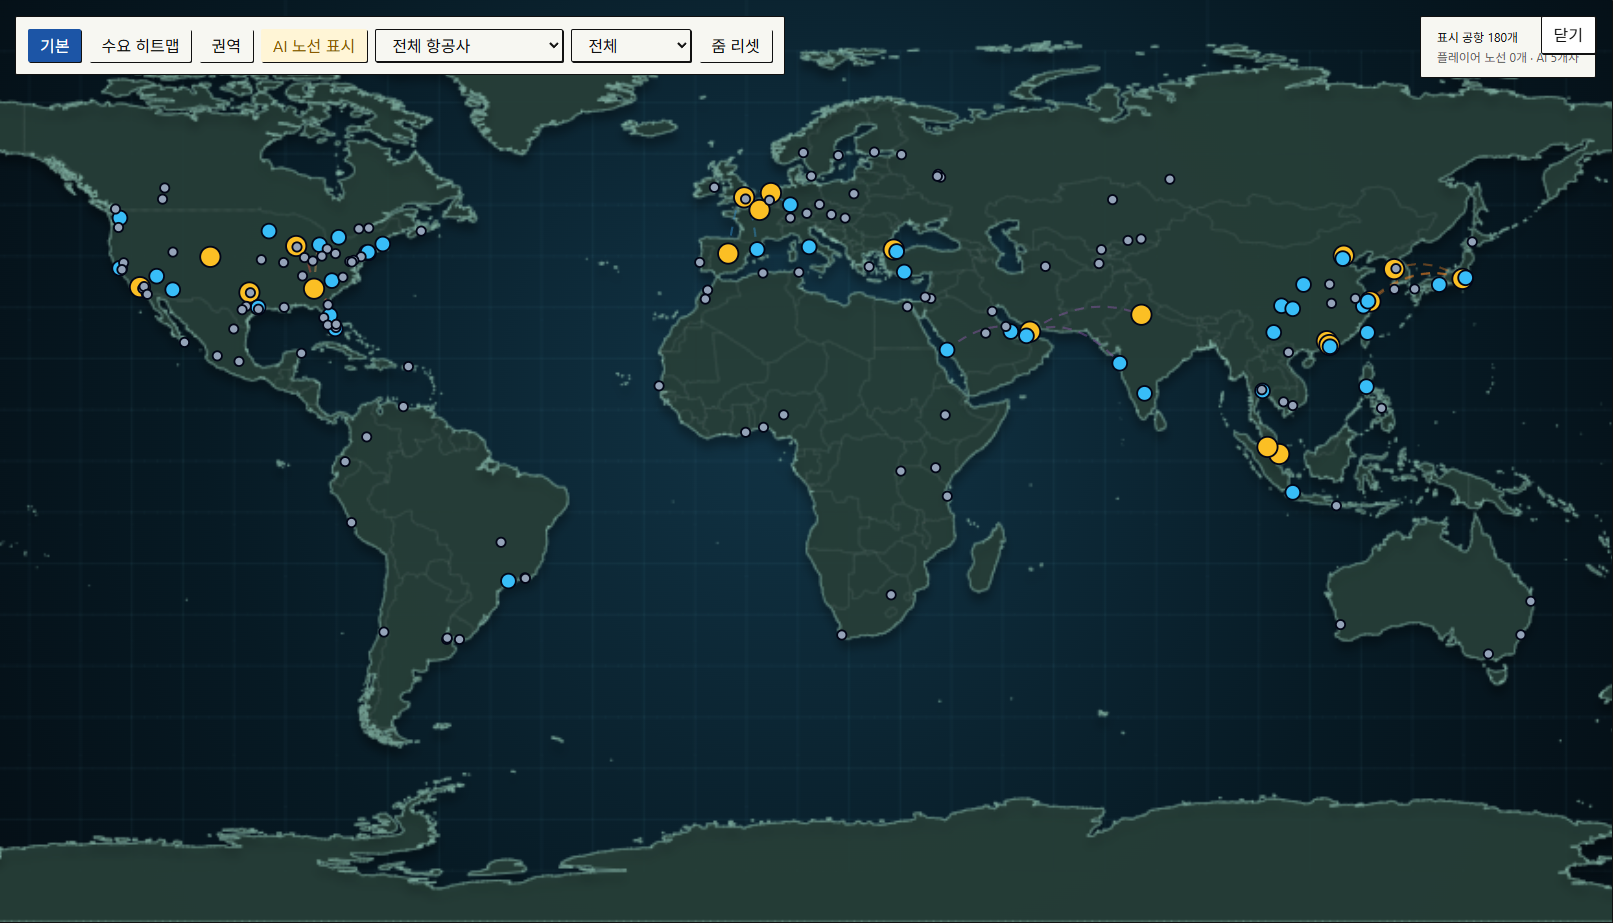Click the yellow marker in central Spain
This screenshot has width=1613, height=923.
pos(728,254)
